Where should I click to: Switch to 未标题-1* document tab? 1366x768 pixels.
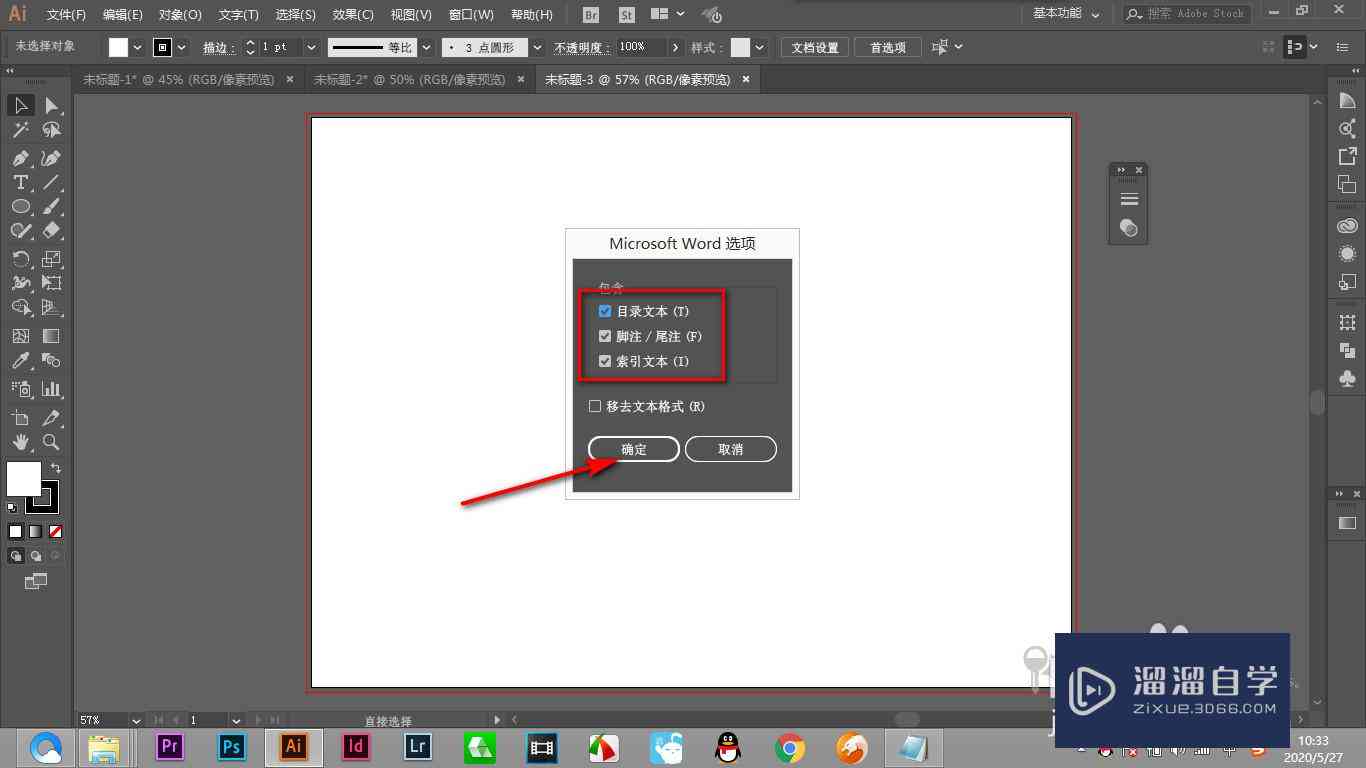[x=178, y=79]
